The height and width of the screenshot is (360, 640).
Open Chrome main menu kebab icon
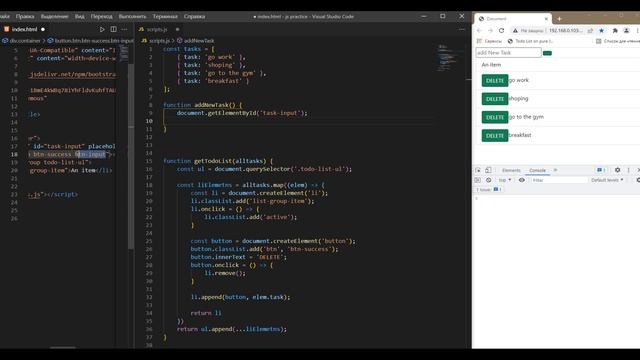click(x=638, y=31)
